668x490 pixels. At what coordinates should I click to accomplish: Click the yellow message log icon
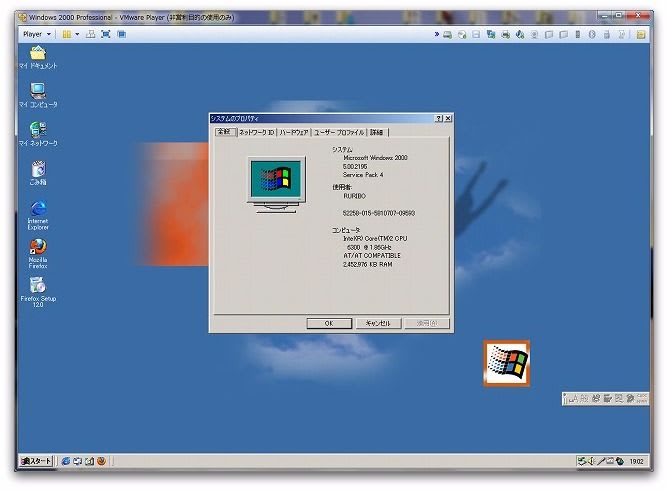click(x=641, y=35)
